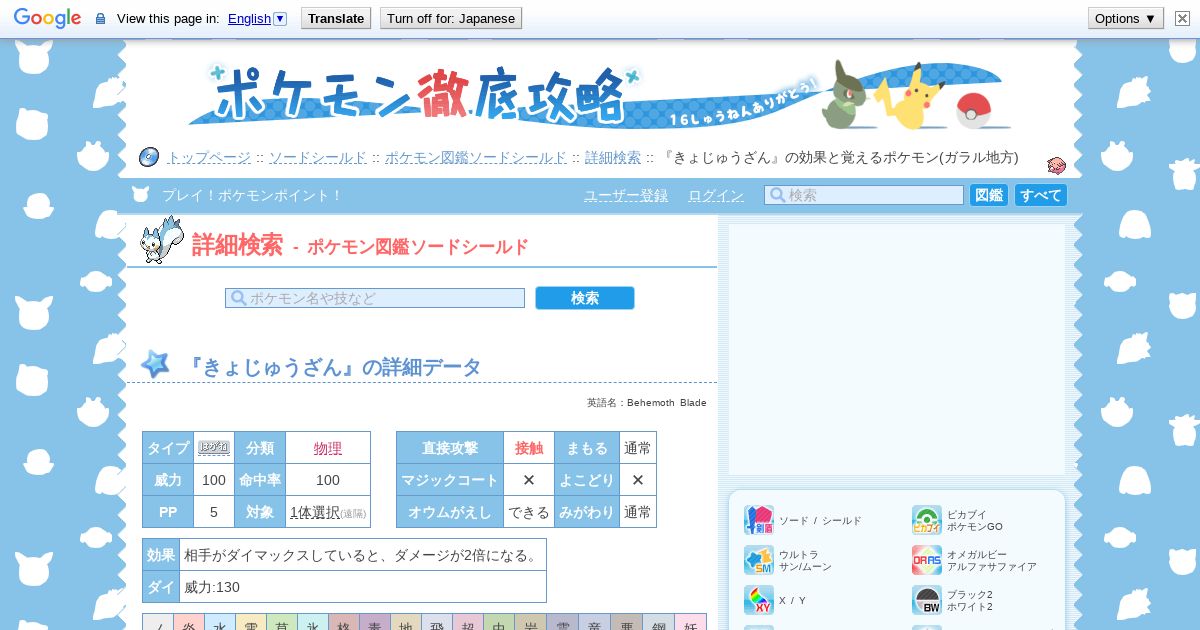Click the ピカブイ game icon
1200x630 pixels.
(x=927, y=520)
